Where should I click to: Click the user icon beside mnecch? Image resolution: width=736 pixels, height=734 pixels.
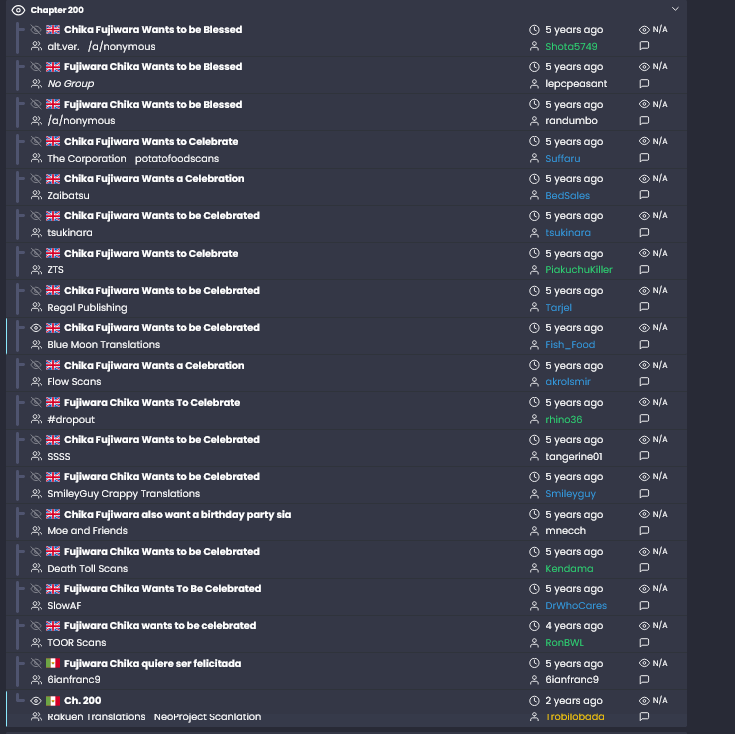(534, 531)
